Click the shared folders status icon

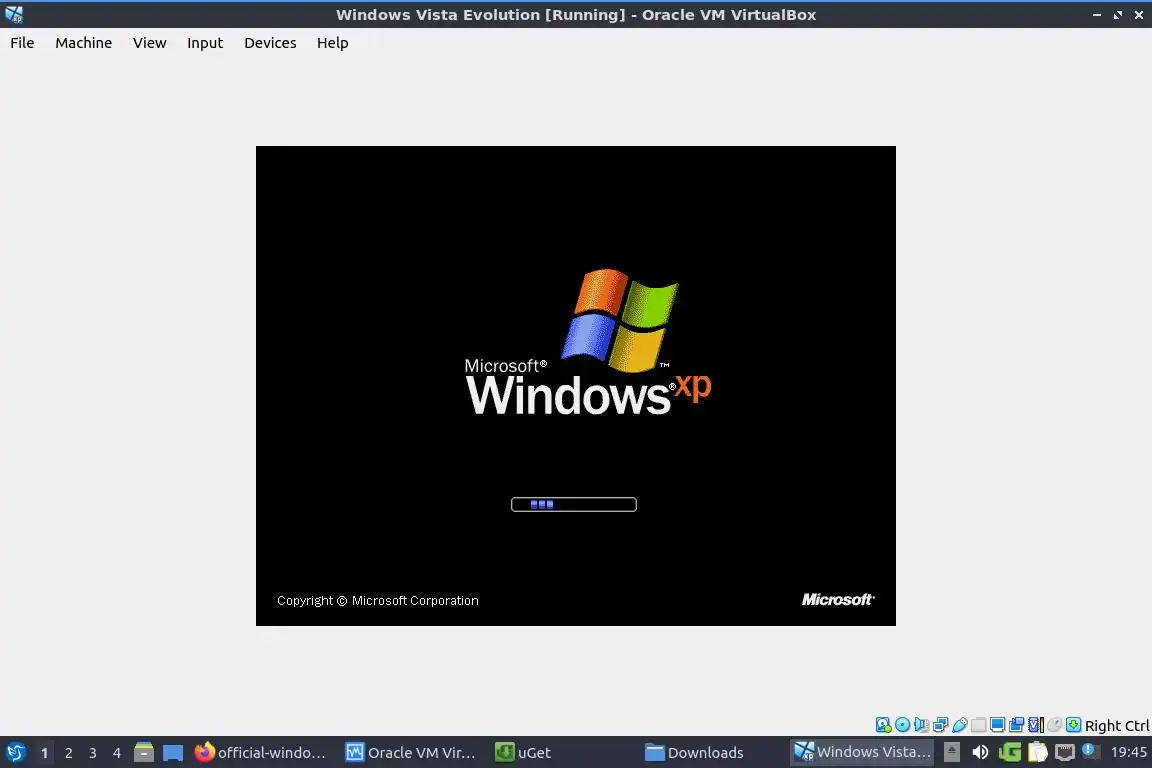pos(979,725)
